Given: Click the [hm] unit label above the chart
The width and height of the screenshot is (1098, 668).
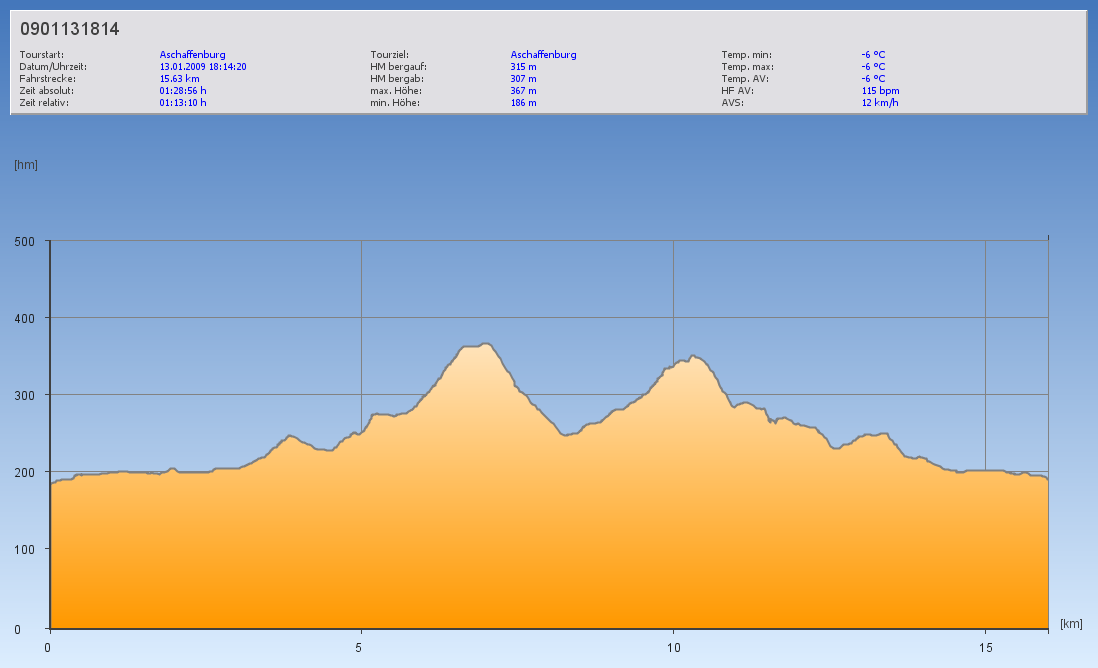Looking at the screenshot, I should point(26,165).
